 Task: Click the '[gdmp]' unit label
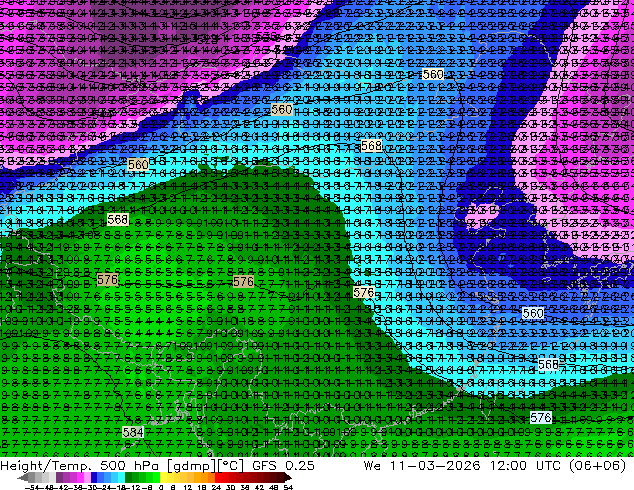[x=191, y=466]
